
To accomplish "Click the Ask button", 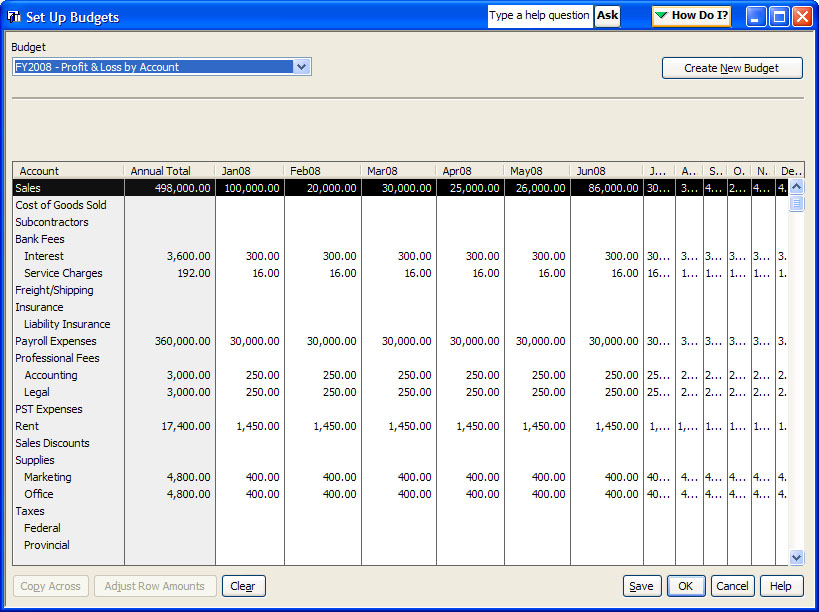I will (607, 16).
